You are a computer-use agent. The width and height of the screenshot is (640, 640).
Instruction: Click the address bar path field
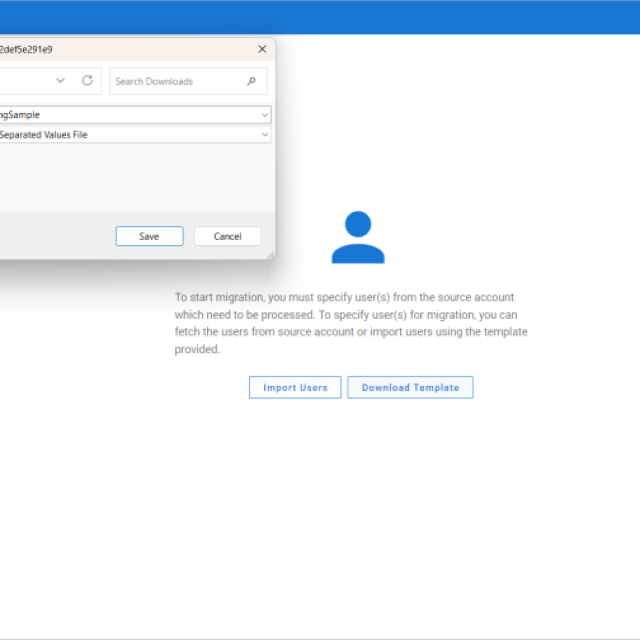pos(25,81)
